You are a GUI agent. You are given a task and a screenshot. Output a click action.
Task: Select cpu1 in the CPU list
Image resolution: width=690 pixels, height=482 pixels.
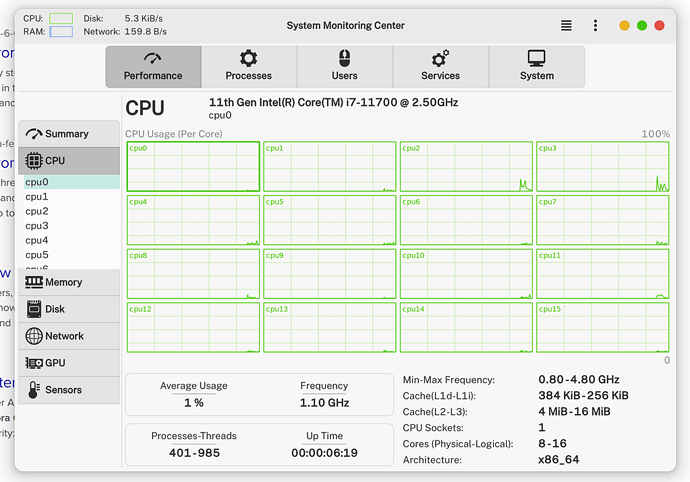37,197
